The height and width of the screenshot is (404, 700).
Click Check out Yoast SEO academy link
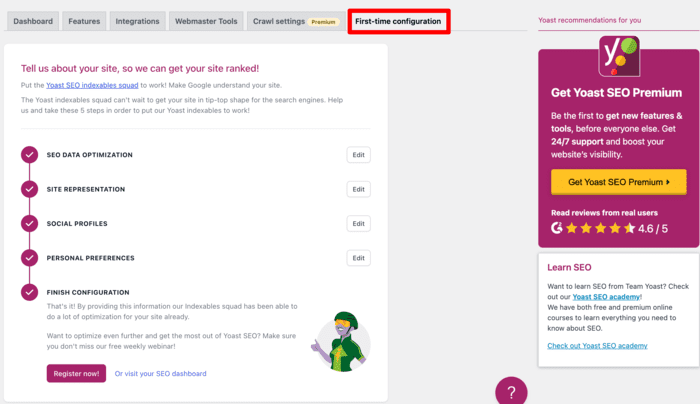click(597, 346)
